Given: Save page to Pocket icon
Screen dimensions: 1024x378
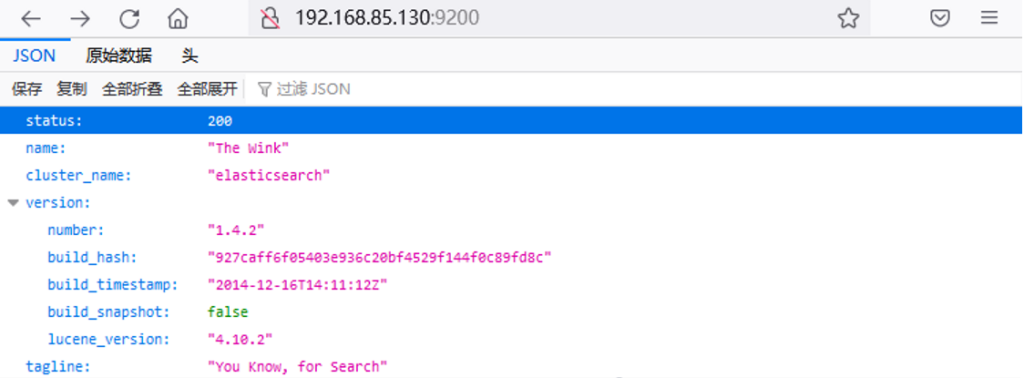Looking at the screenshot, I should click(x=940, y=18).
